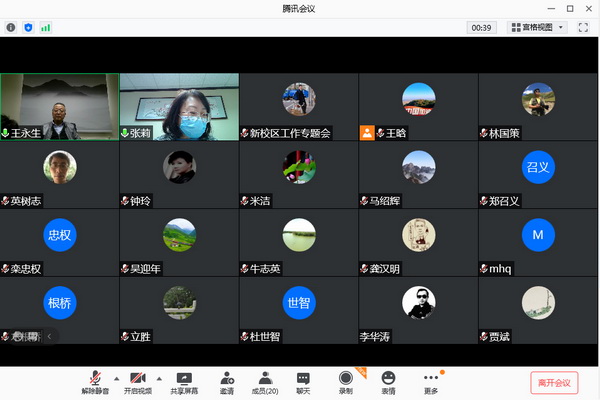Open the security shield icon
The height and width of the screenshot is (400, 600).
[x=28, y=27]
